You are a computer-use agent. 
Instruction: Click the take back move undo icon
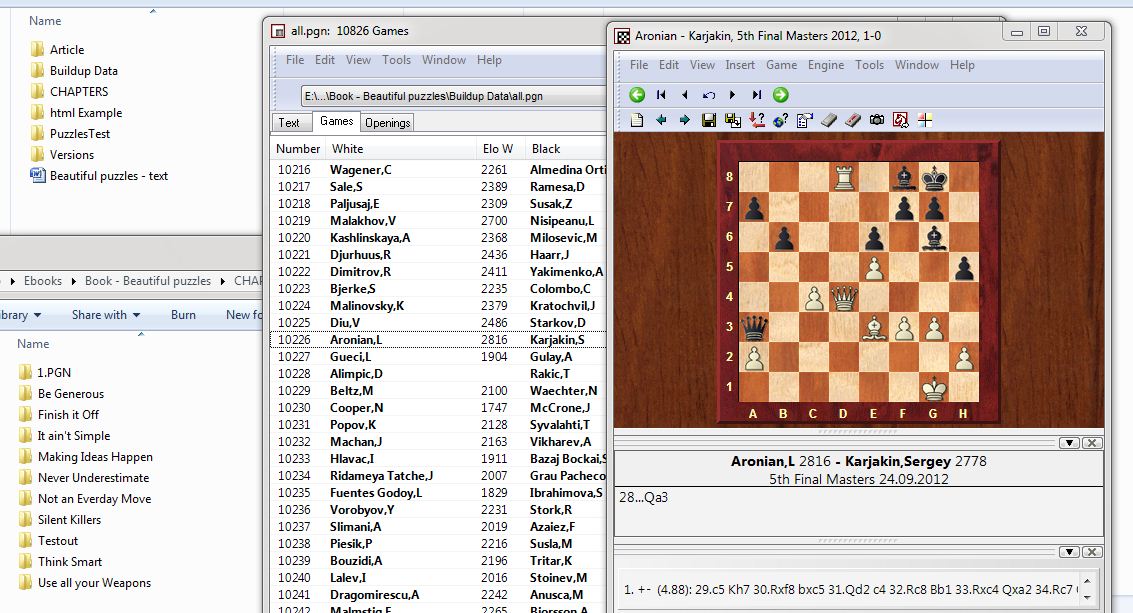[x=709, y=95]
